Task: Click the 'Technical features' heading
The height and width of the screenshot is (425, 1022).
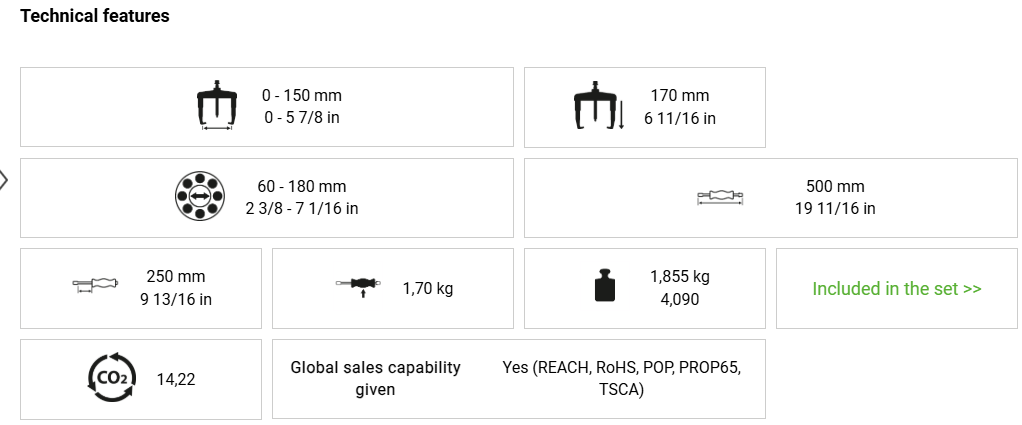Action: [x=95, y=16]
